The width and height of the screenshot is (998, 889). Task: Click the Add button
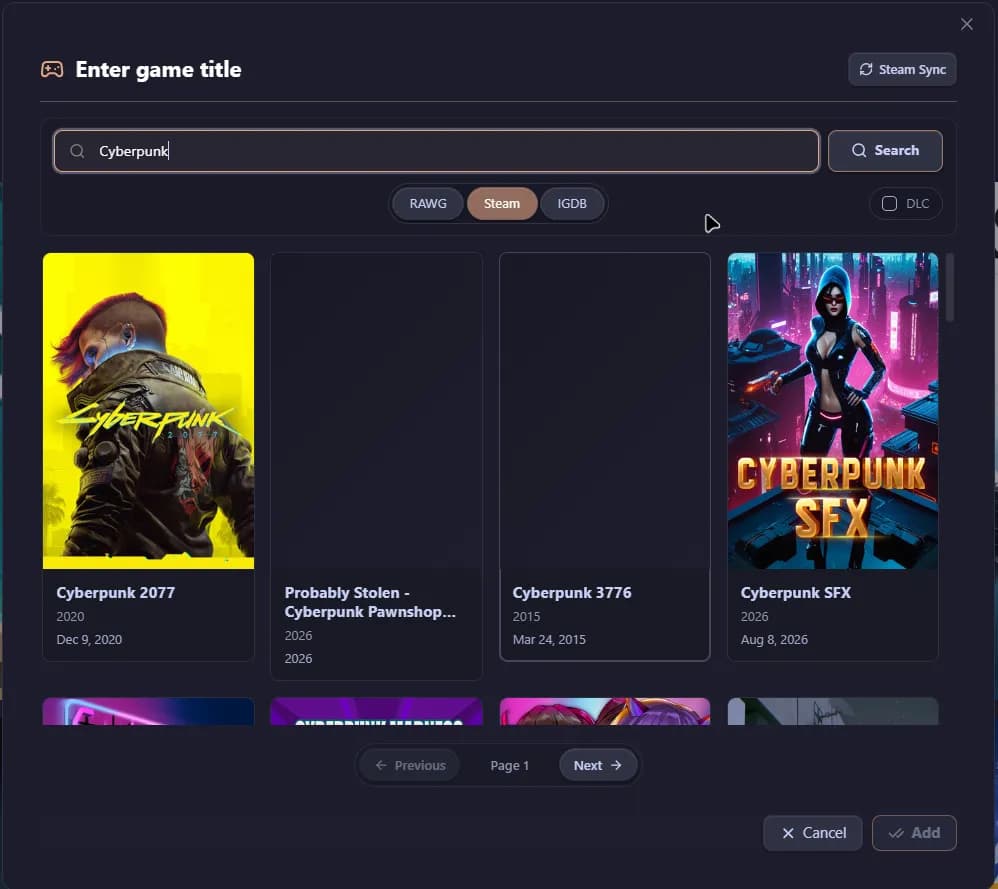[914, 833]
